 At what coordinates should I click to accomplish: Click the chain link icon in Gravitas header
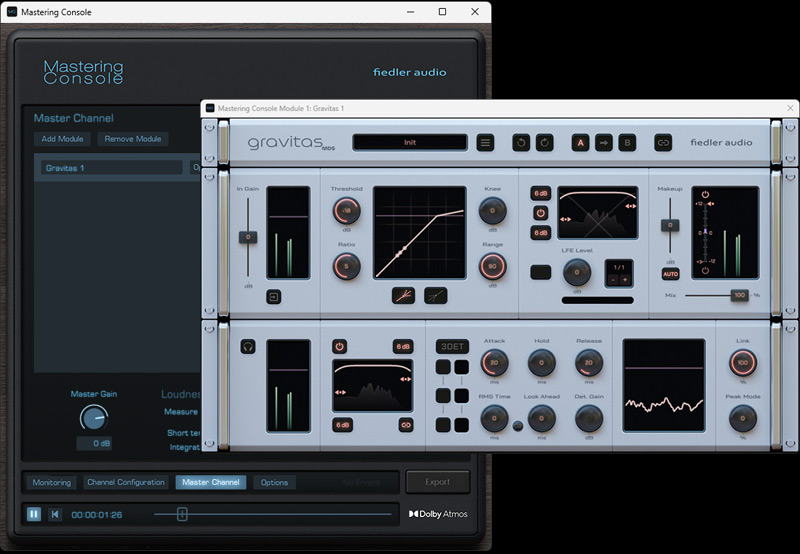coord(662,143)
